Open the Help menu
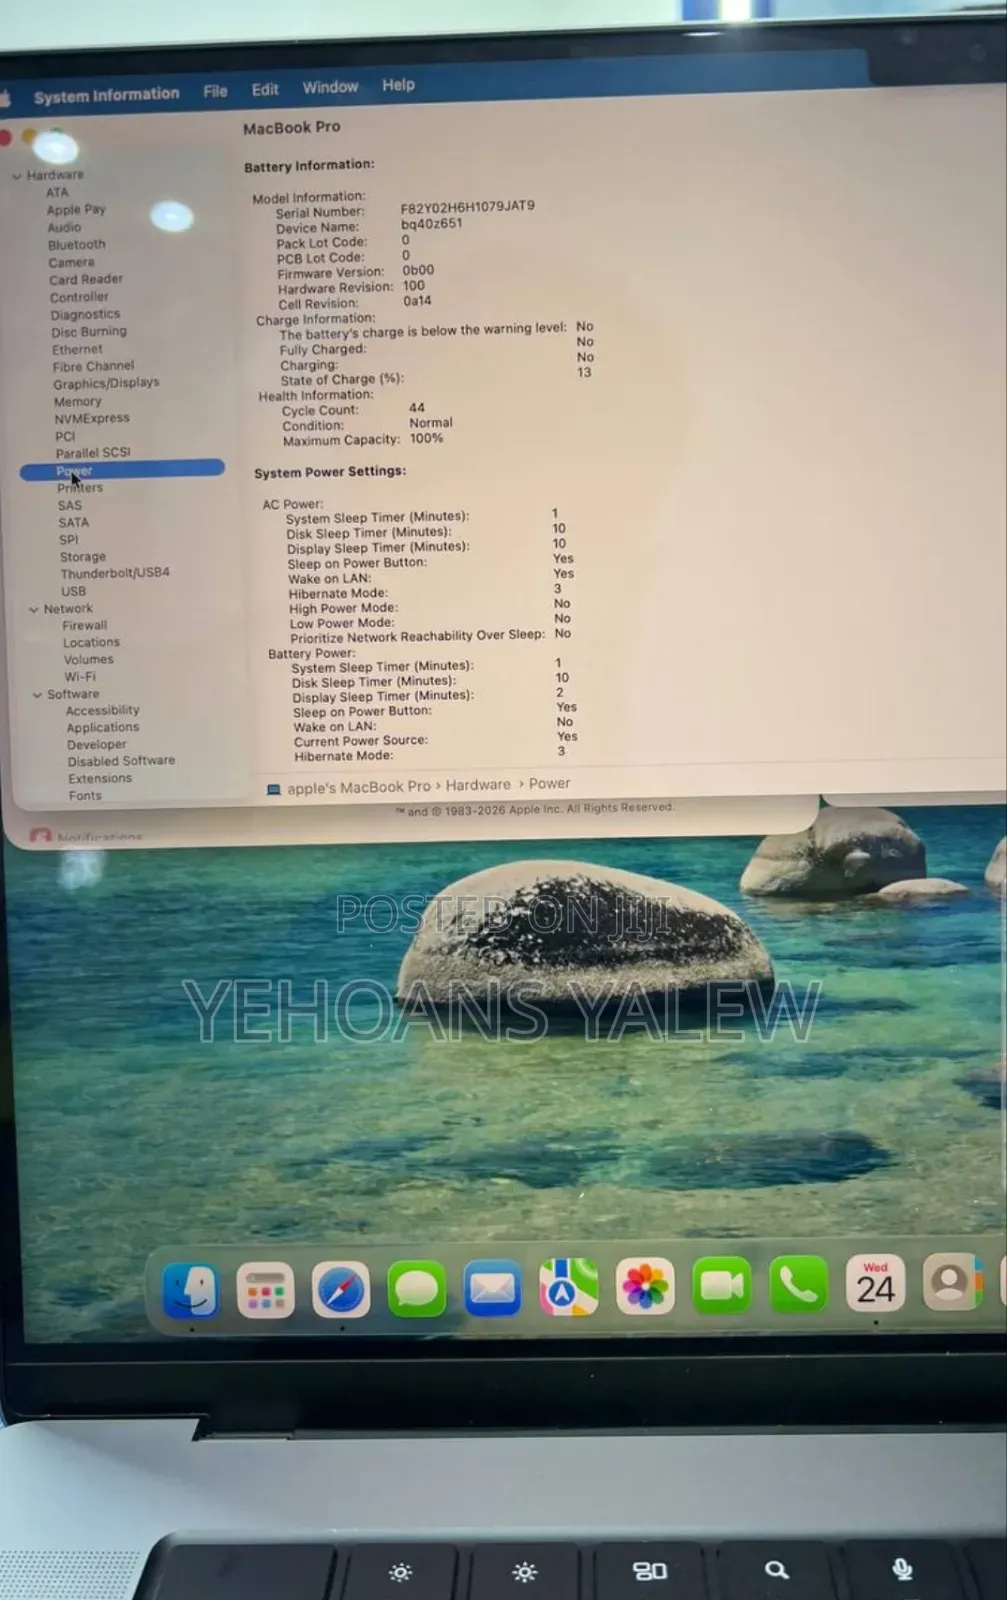 398,85
